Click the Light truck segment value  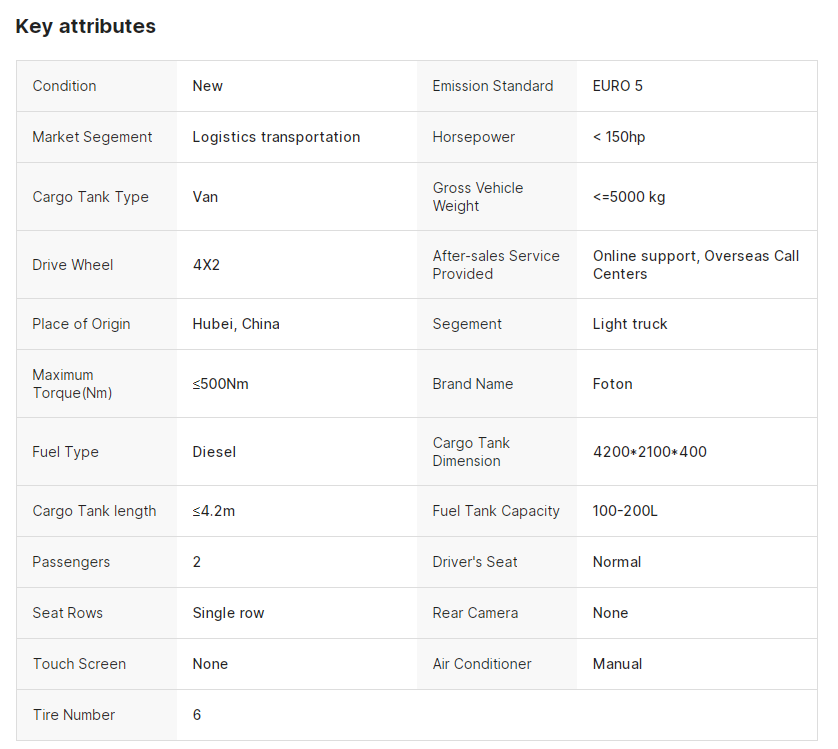pos(630,324)
